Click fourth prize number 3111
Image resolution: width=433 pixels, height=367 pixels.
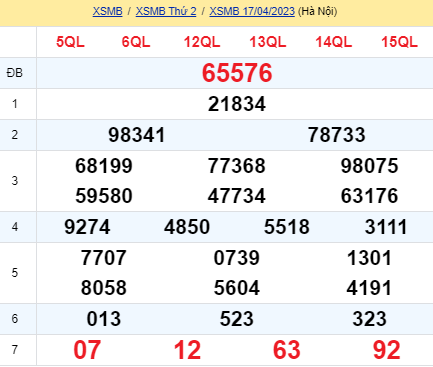386,227
